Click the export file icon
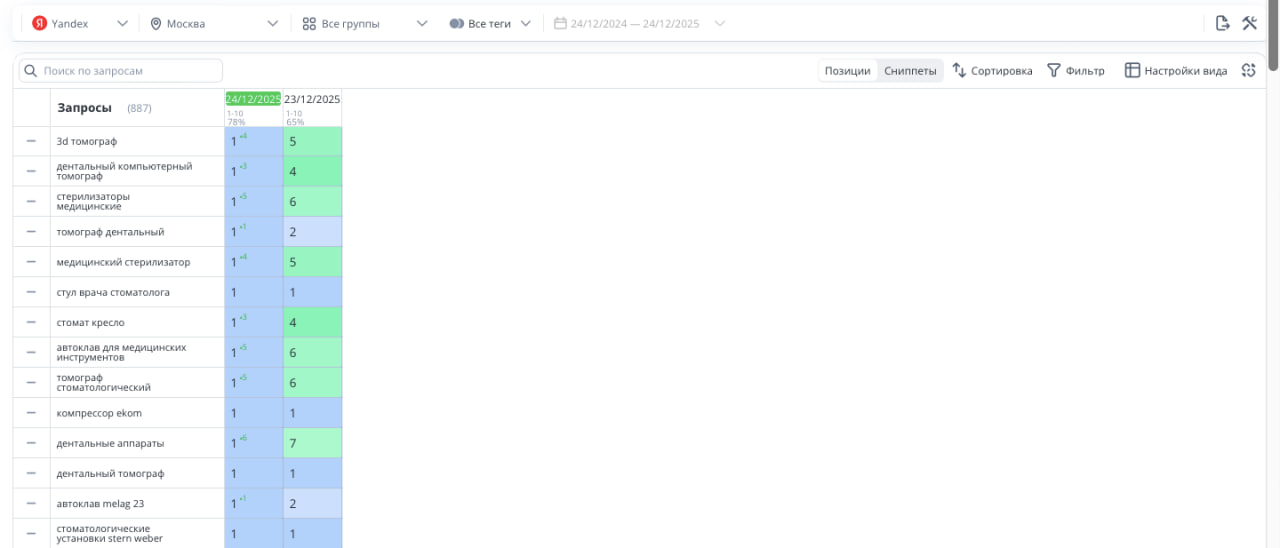 click(x=1222, y=23)
